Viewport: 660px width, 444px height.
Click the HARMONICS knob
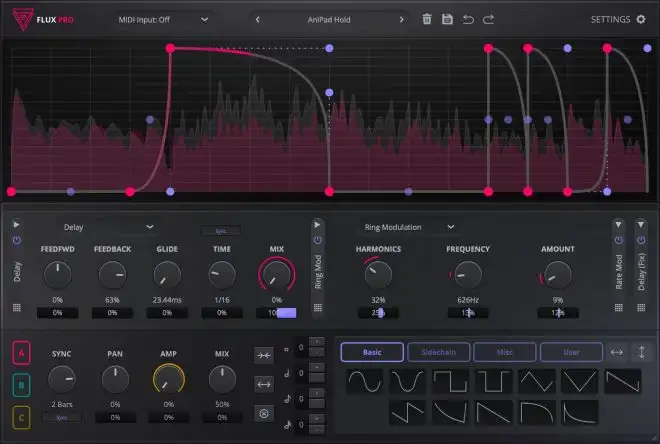(378, 275)
